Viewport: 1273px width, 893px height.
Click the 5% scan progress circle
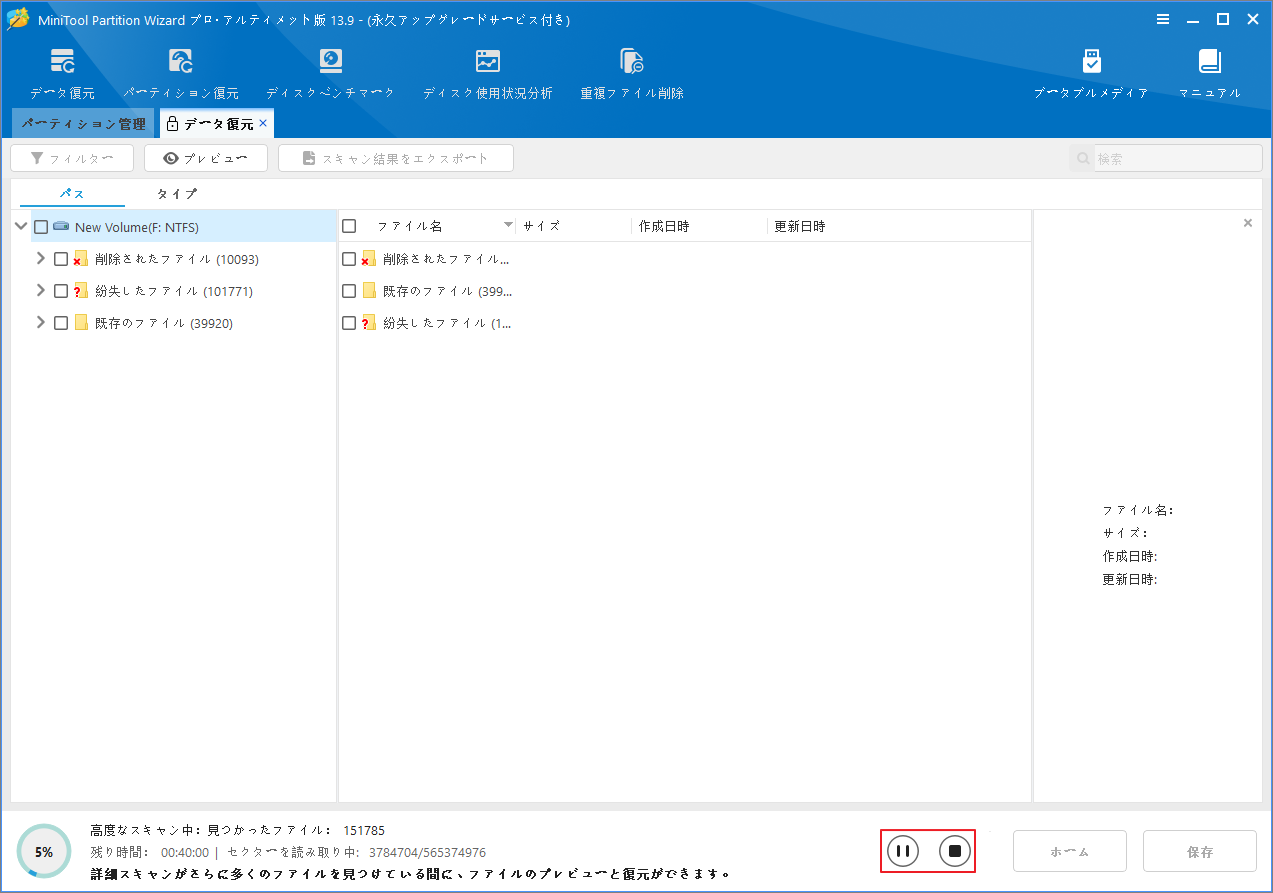pyautogui.click(x=44, y=852)
